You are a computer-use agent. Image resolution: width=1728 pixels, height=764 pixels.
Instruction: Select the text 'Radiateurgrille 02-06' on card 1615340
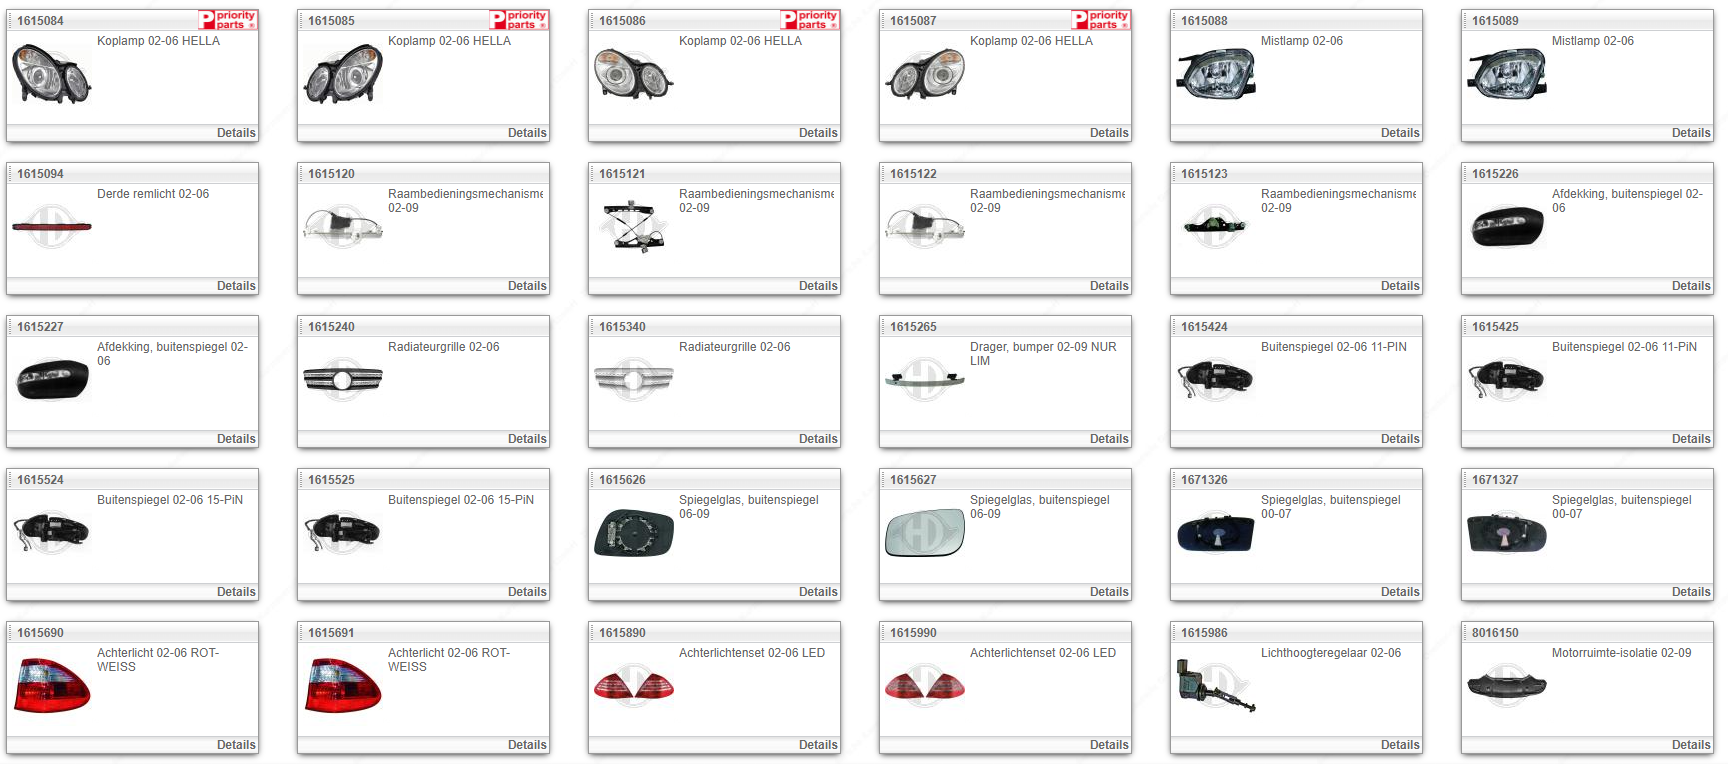tap(734, 347)
